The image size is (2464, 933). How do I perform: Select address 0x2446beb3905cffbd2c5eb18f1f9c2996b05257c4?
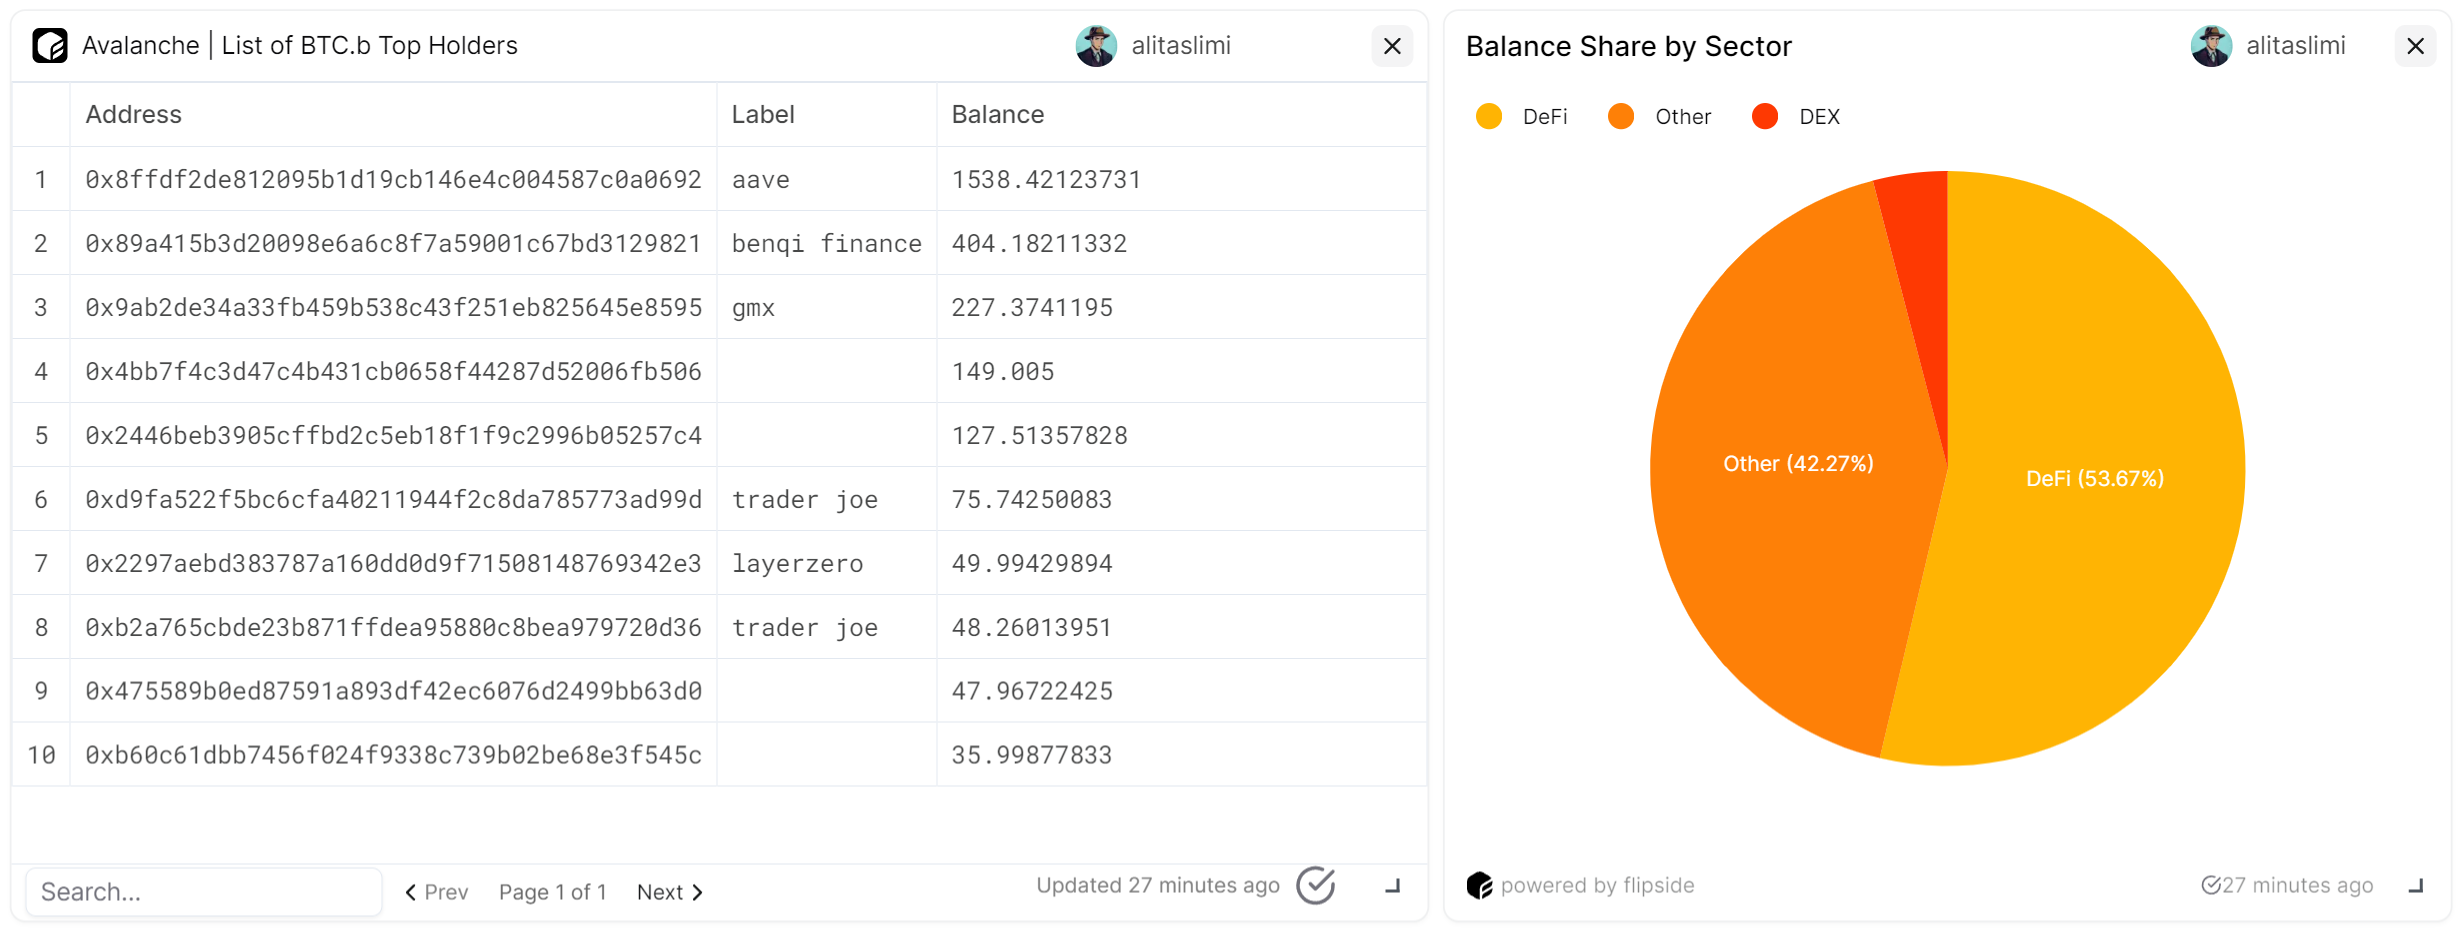coord(394,436)
